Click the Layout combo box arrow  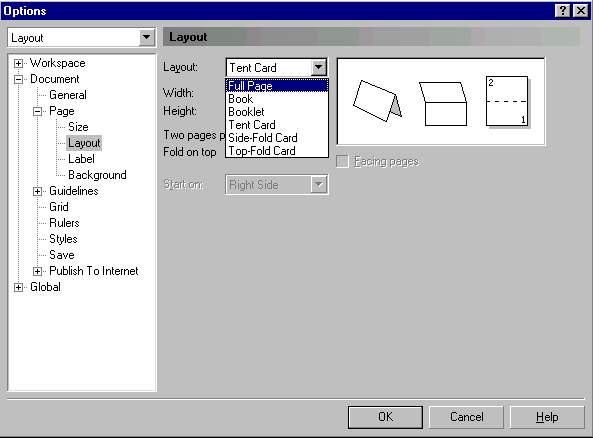tap(318, 68)
